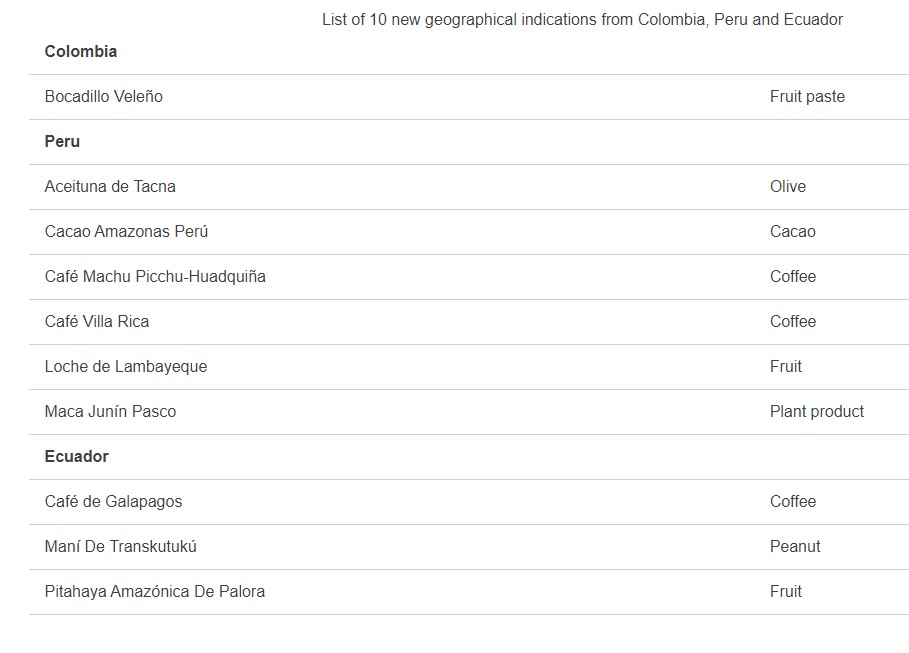This screenshot has height=653, width=909.
Task: Click the Peanut product type cell
Action: [x=795, y=546]
